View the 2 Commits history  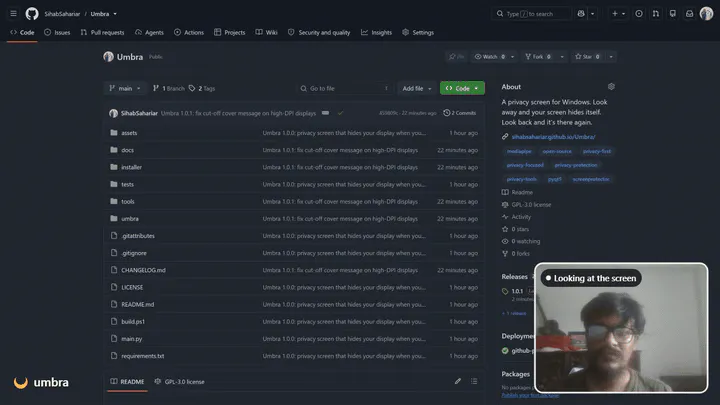[x=460, y=113]
